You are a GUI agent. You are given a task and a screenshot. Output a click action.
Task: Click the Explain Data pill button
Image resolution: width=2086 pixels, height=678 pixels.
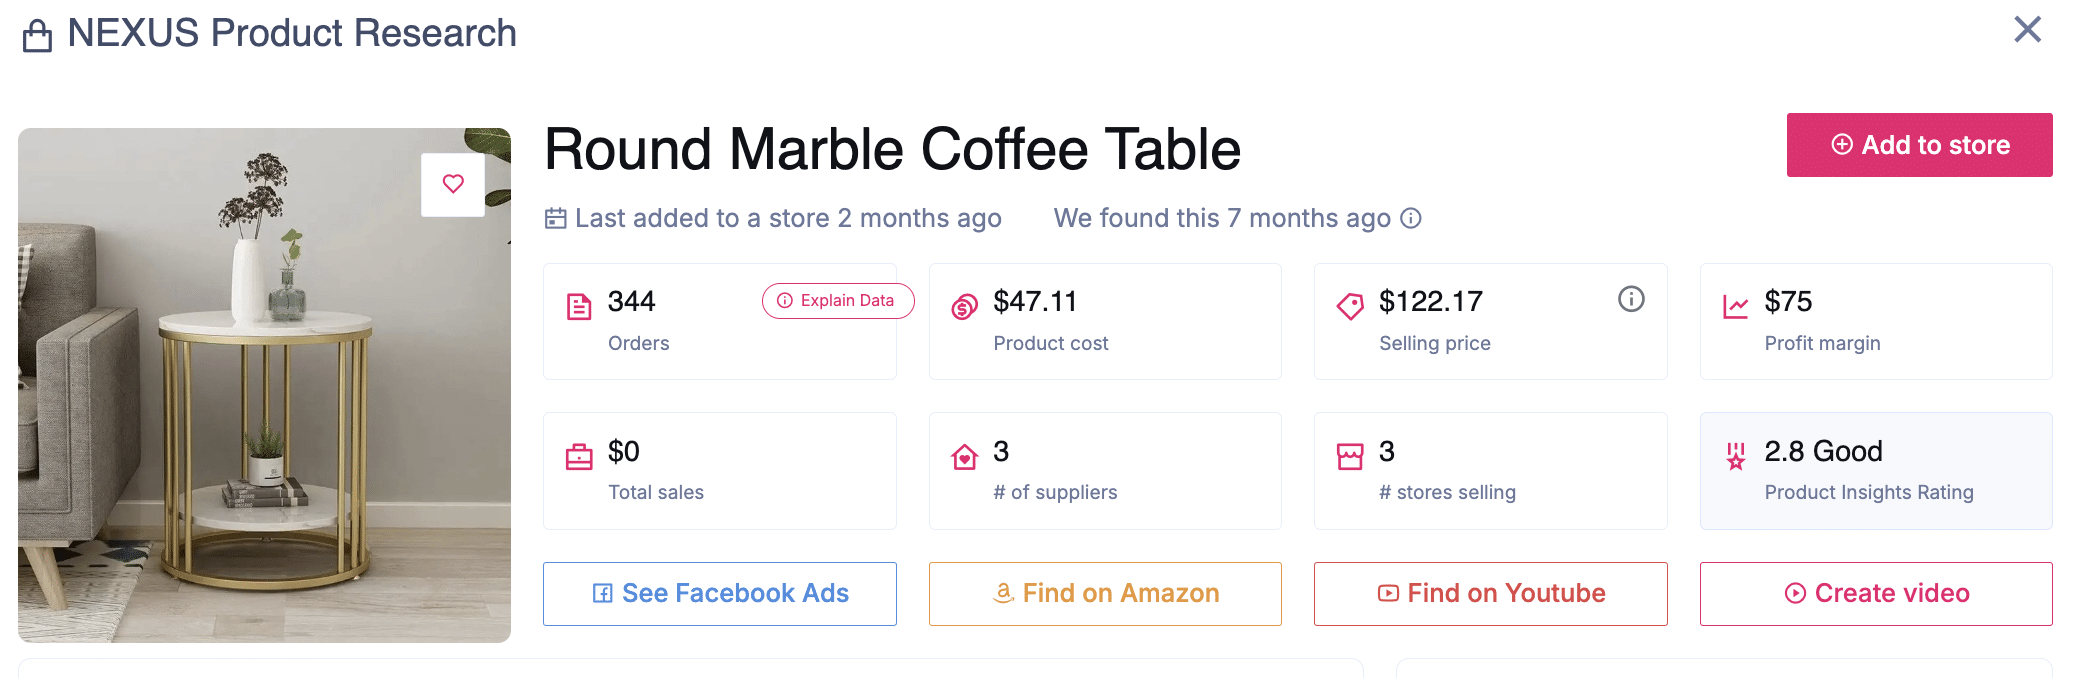tap(837, 301)
